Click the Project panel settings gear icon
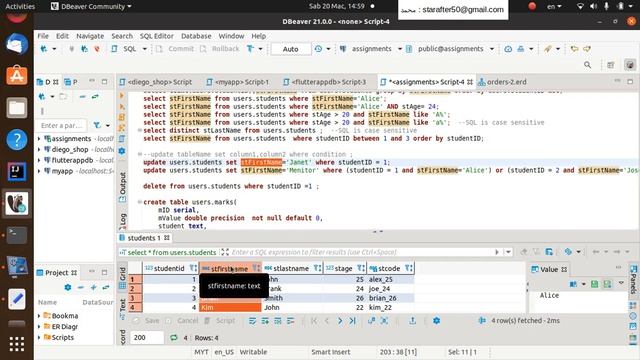The image size is (640, 360). [68, 288]
